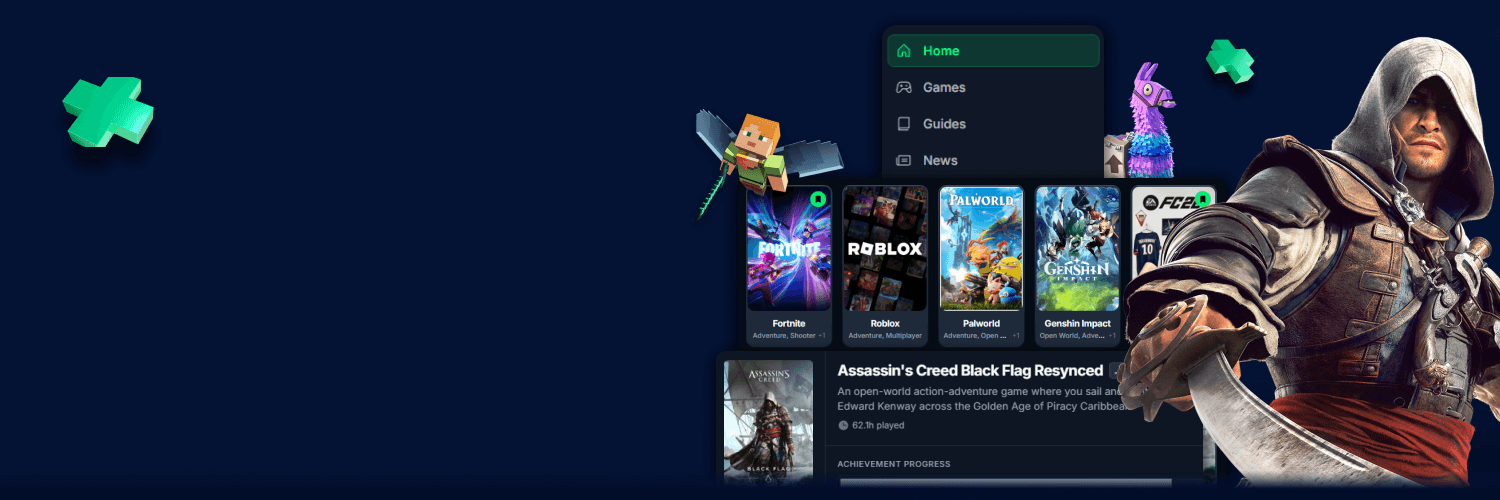Open the Roblox cover art
Viewport: 1500px width, 500px height.
tap(885, 249)
